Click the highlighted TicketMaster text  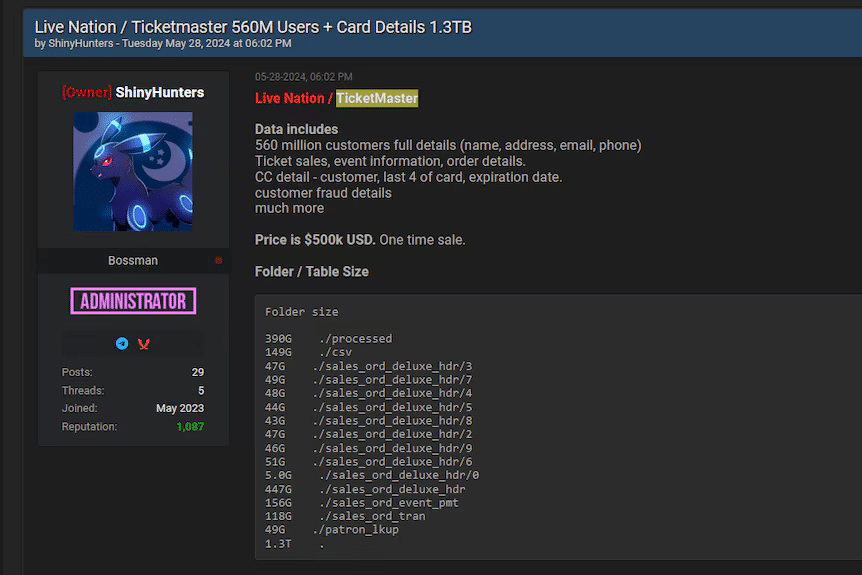tap(377, 98)
